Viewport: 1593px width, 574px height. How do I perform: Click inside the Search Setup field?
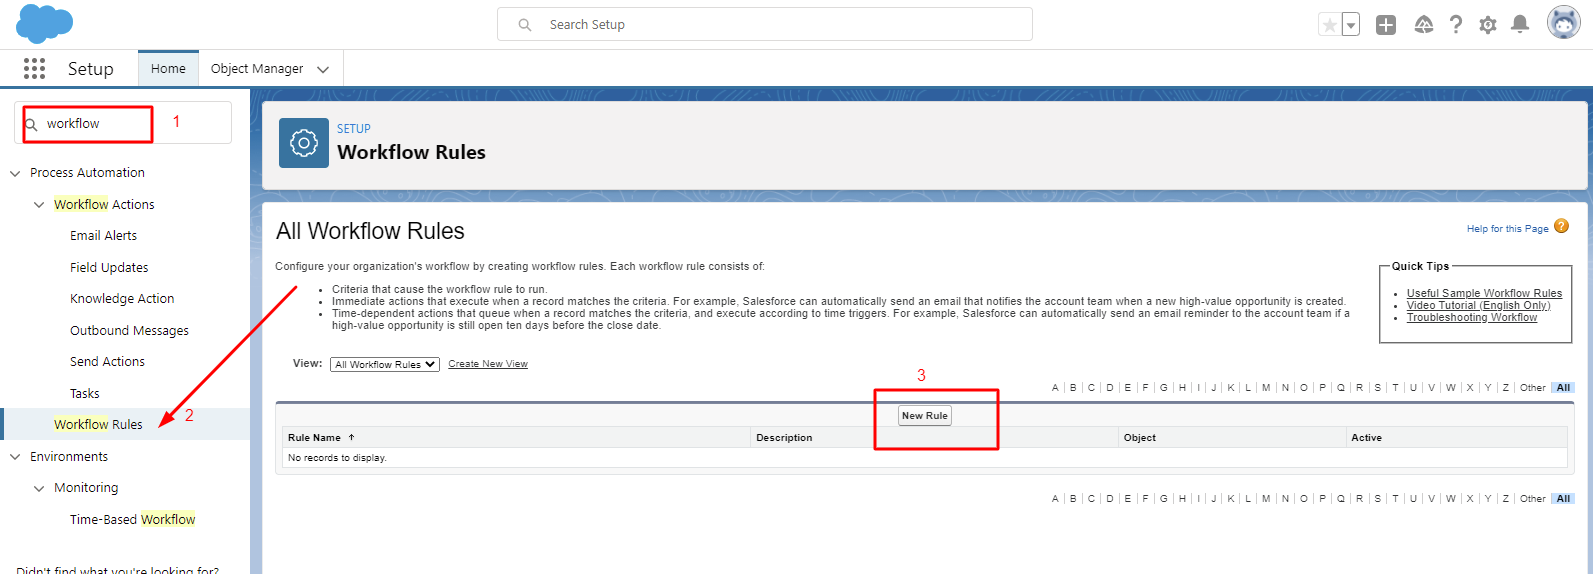pyautogui.click(x=765, y=24)
